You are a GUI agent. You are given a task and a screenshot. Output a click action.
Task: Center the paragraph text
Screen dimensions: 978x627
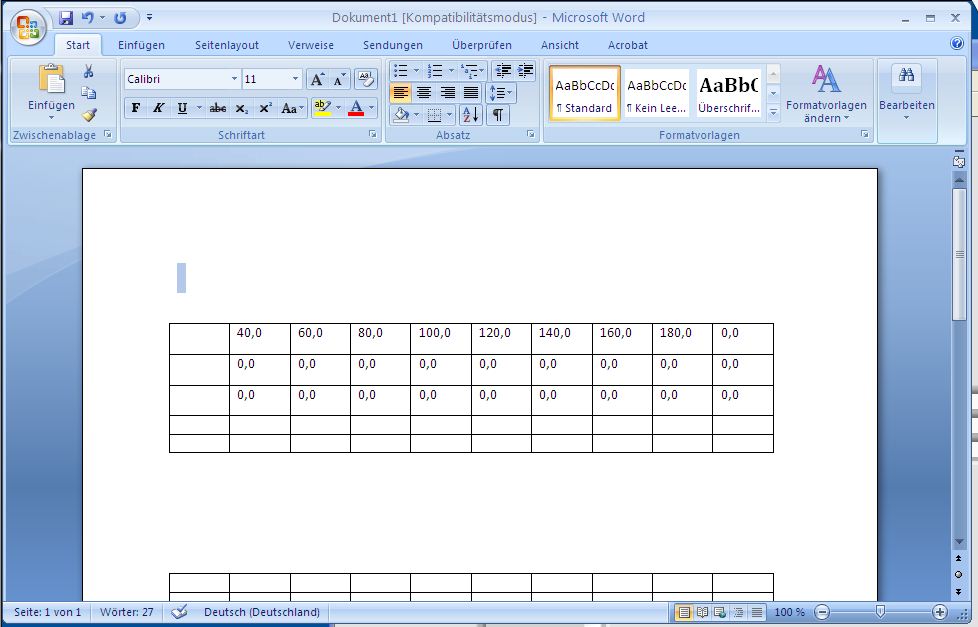[x=424, y=93]
